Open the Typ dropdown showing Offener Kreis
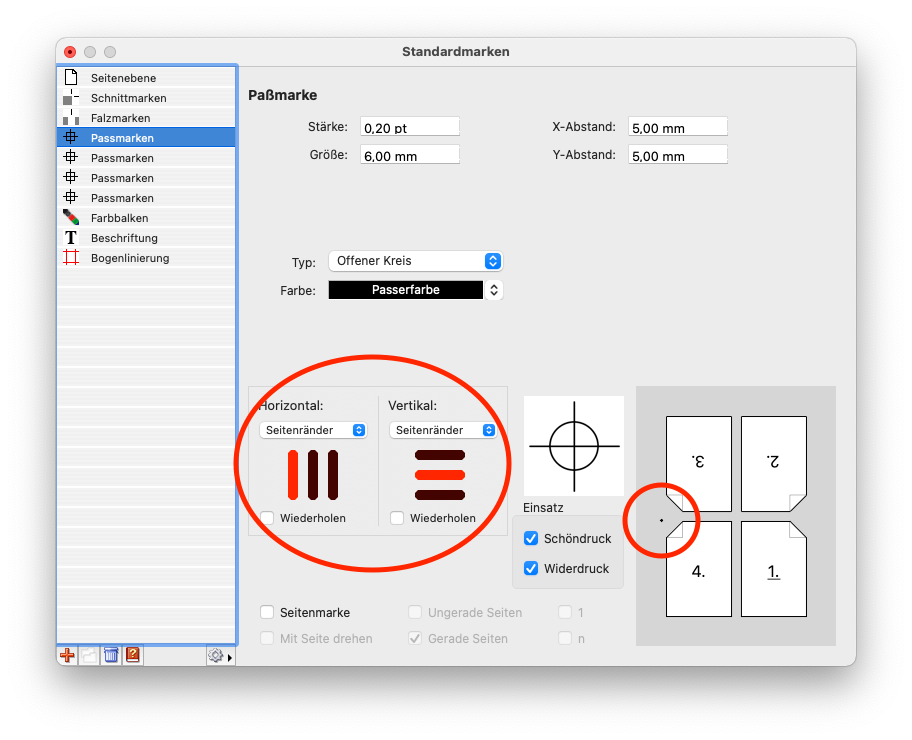 (x=415, y=261)
